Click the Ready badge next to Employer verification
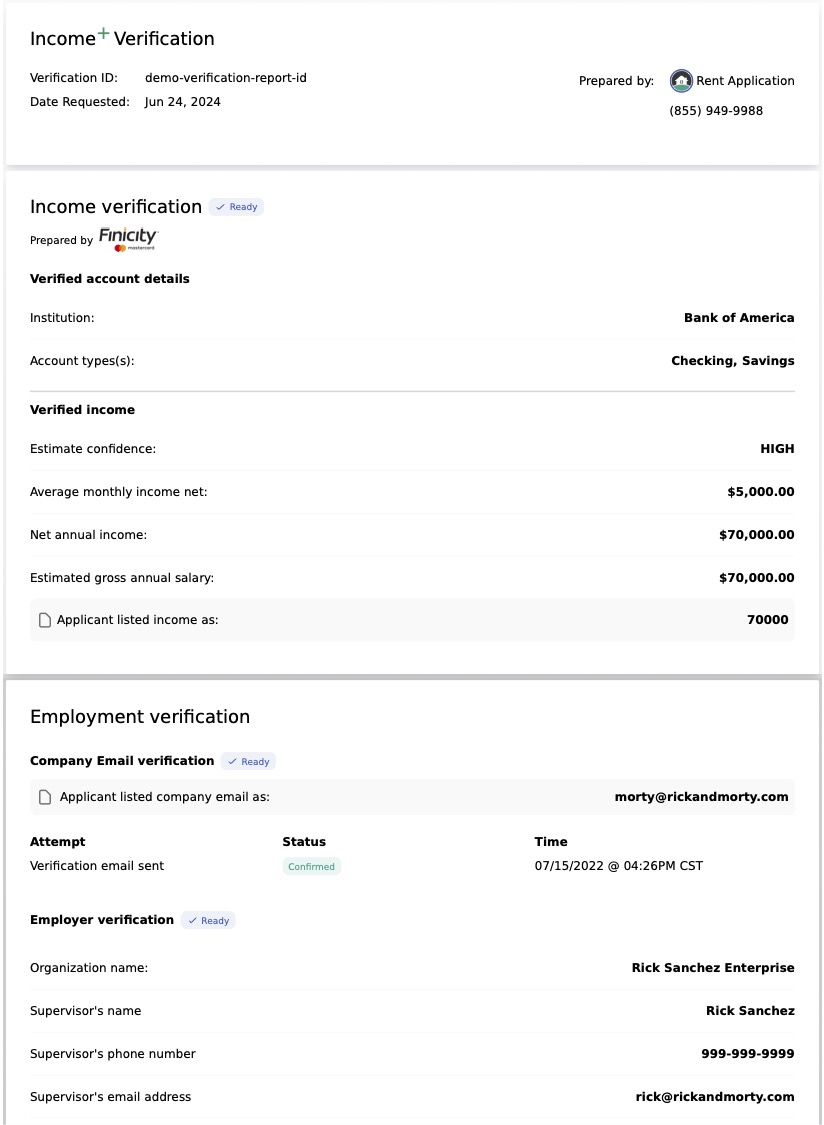This screenshot has width=824, height=1125. (x=208, y=921)
